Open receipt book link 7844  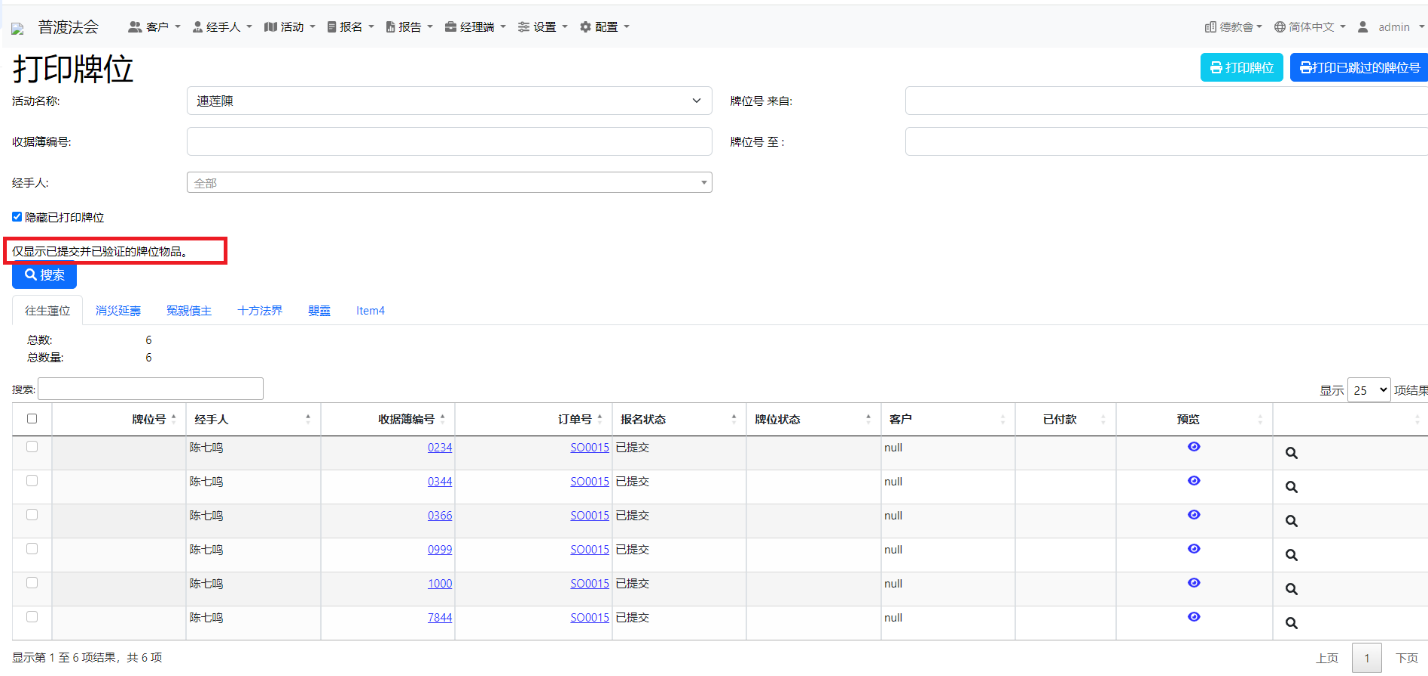pos(440,618)
